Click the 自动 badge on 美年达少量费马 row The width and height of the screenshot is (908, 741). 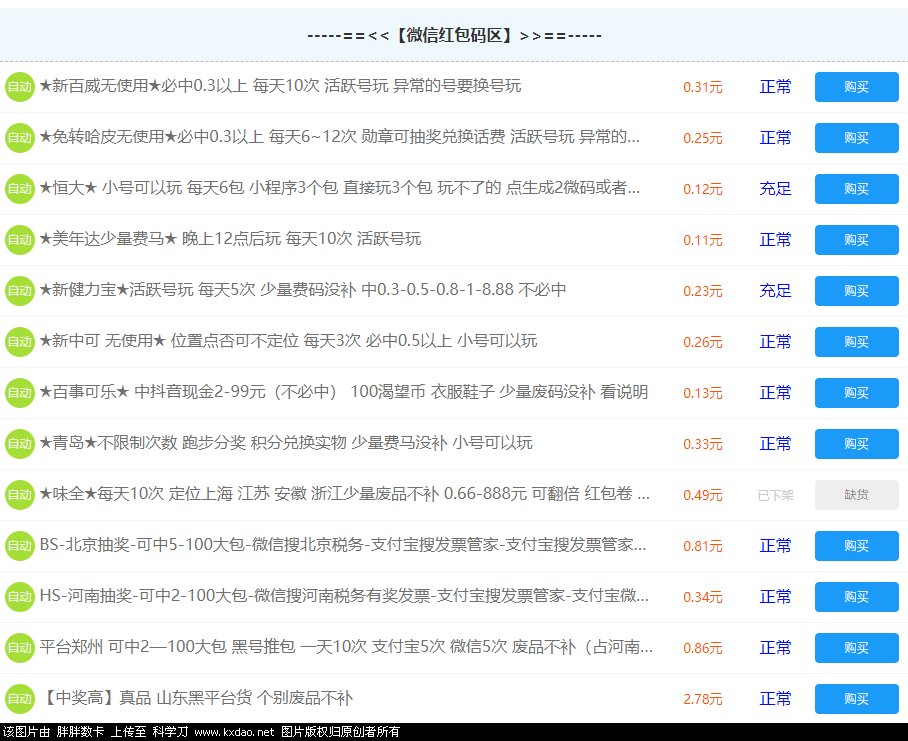(20, 240)
